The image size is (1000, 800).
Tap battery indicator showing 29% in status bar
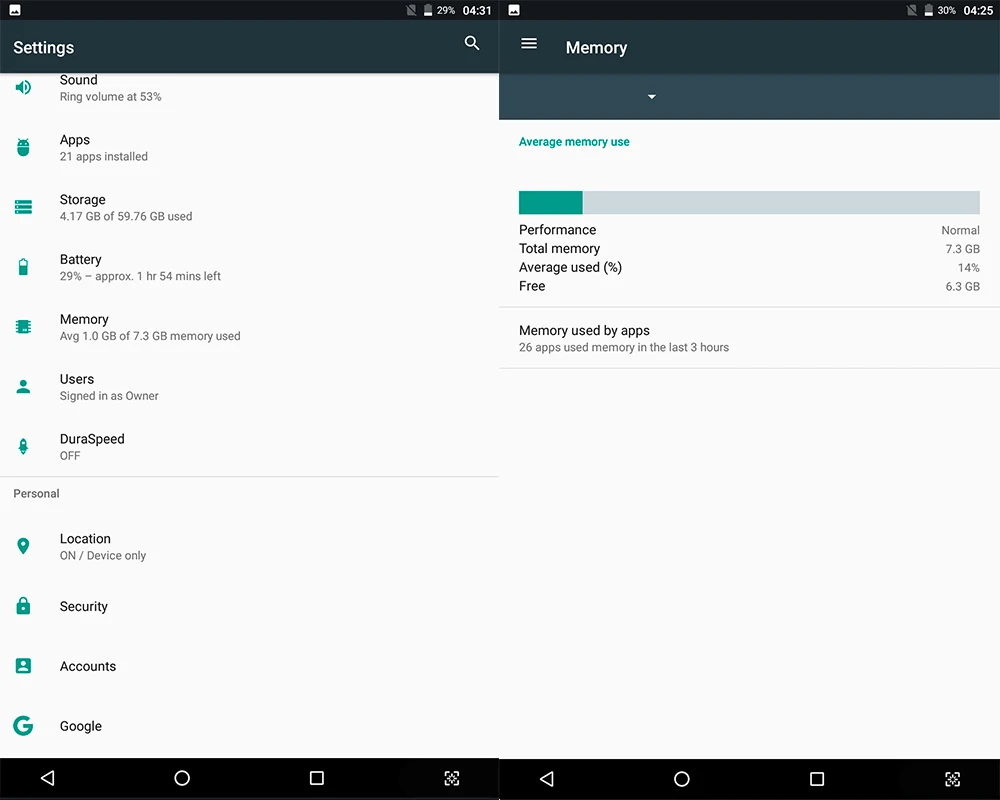coord(439,10)
